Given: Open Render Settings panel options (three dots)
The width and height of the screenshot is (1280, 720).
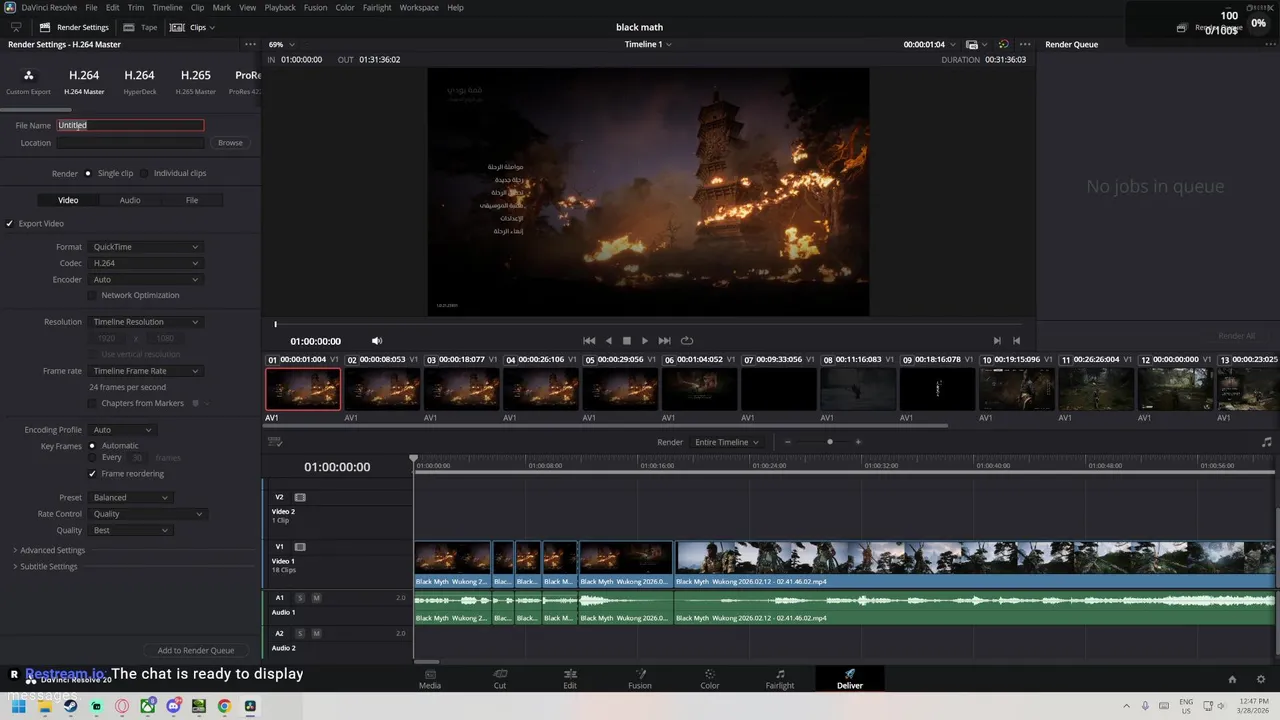Looking at the screenshot, I should point(250,44).
